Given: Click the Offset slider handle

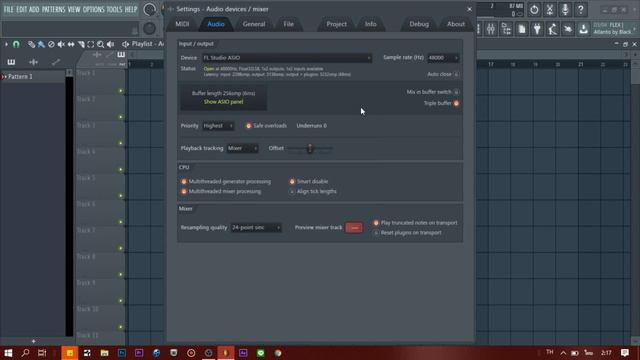Looking at the screenshot, I should click(310, 148).
